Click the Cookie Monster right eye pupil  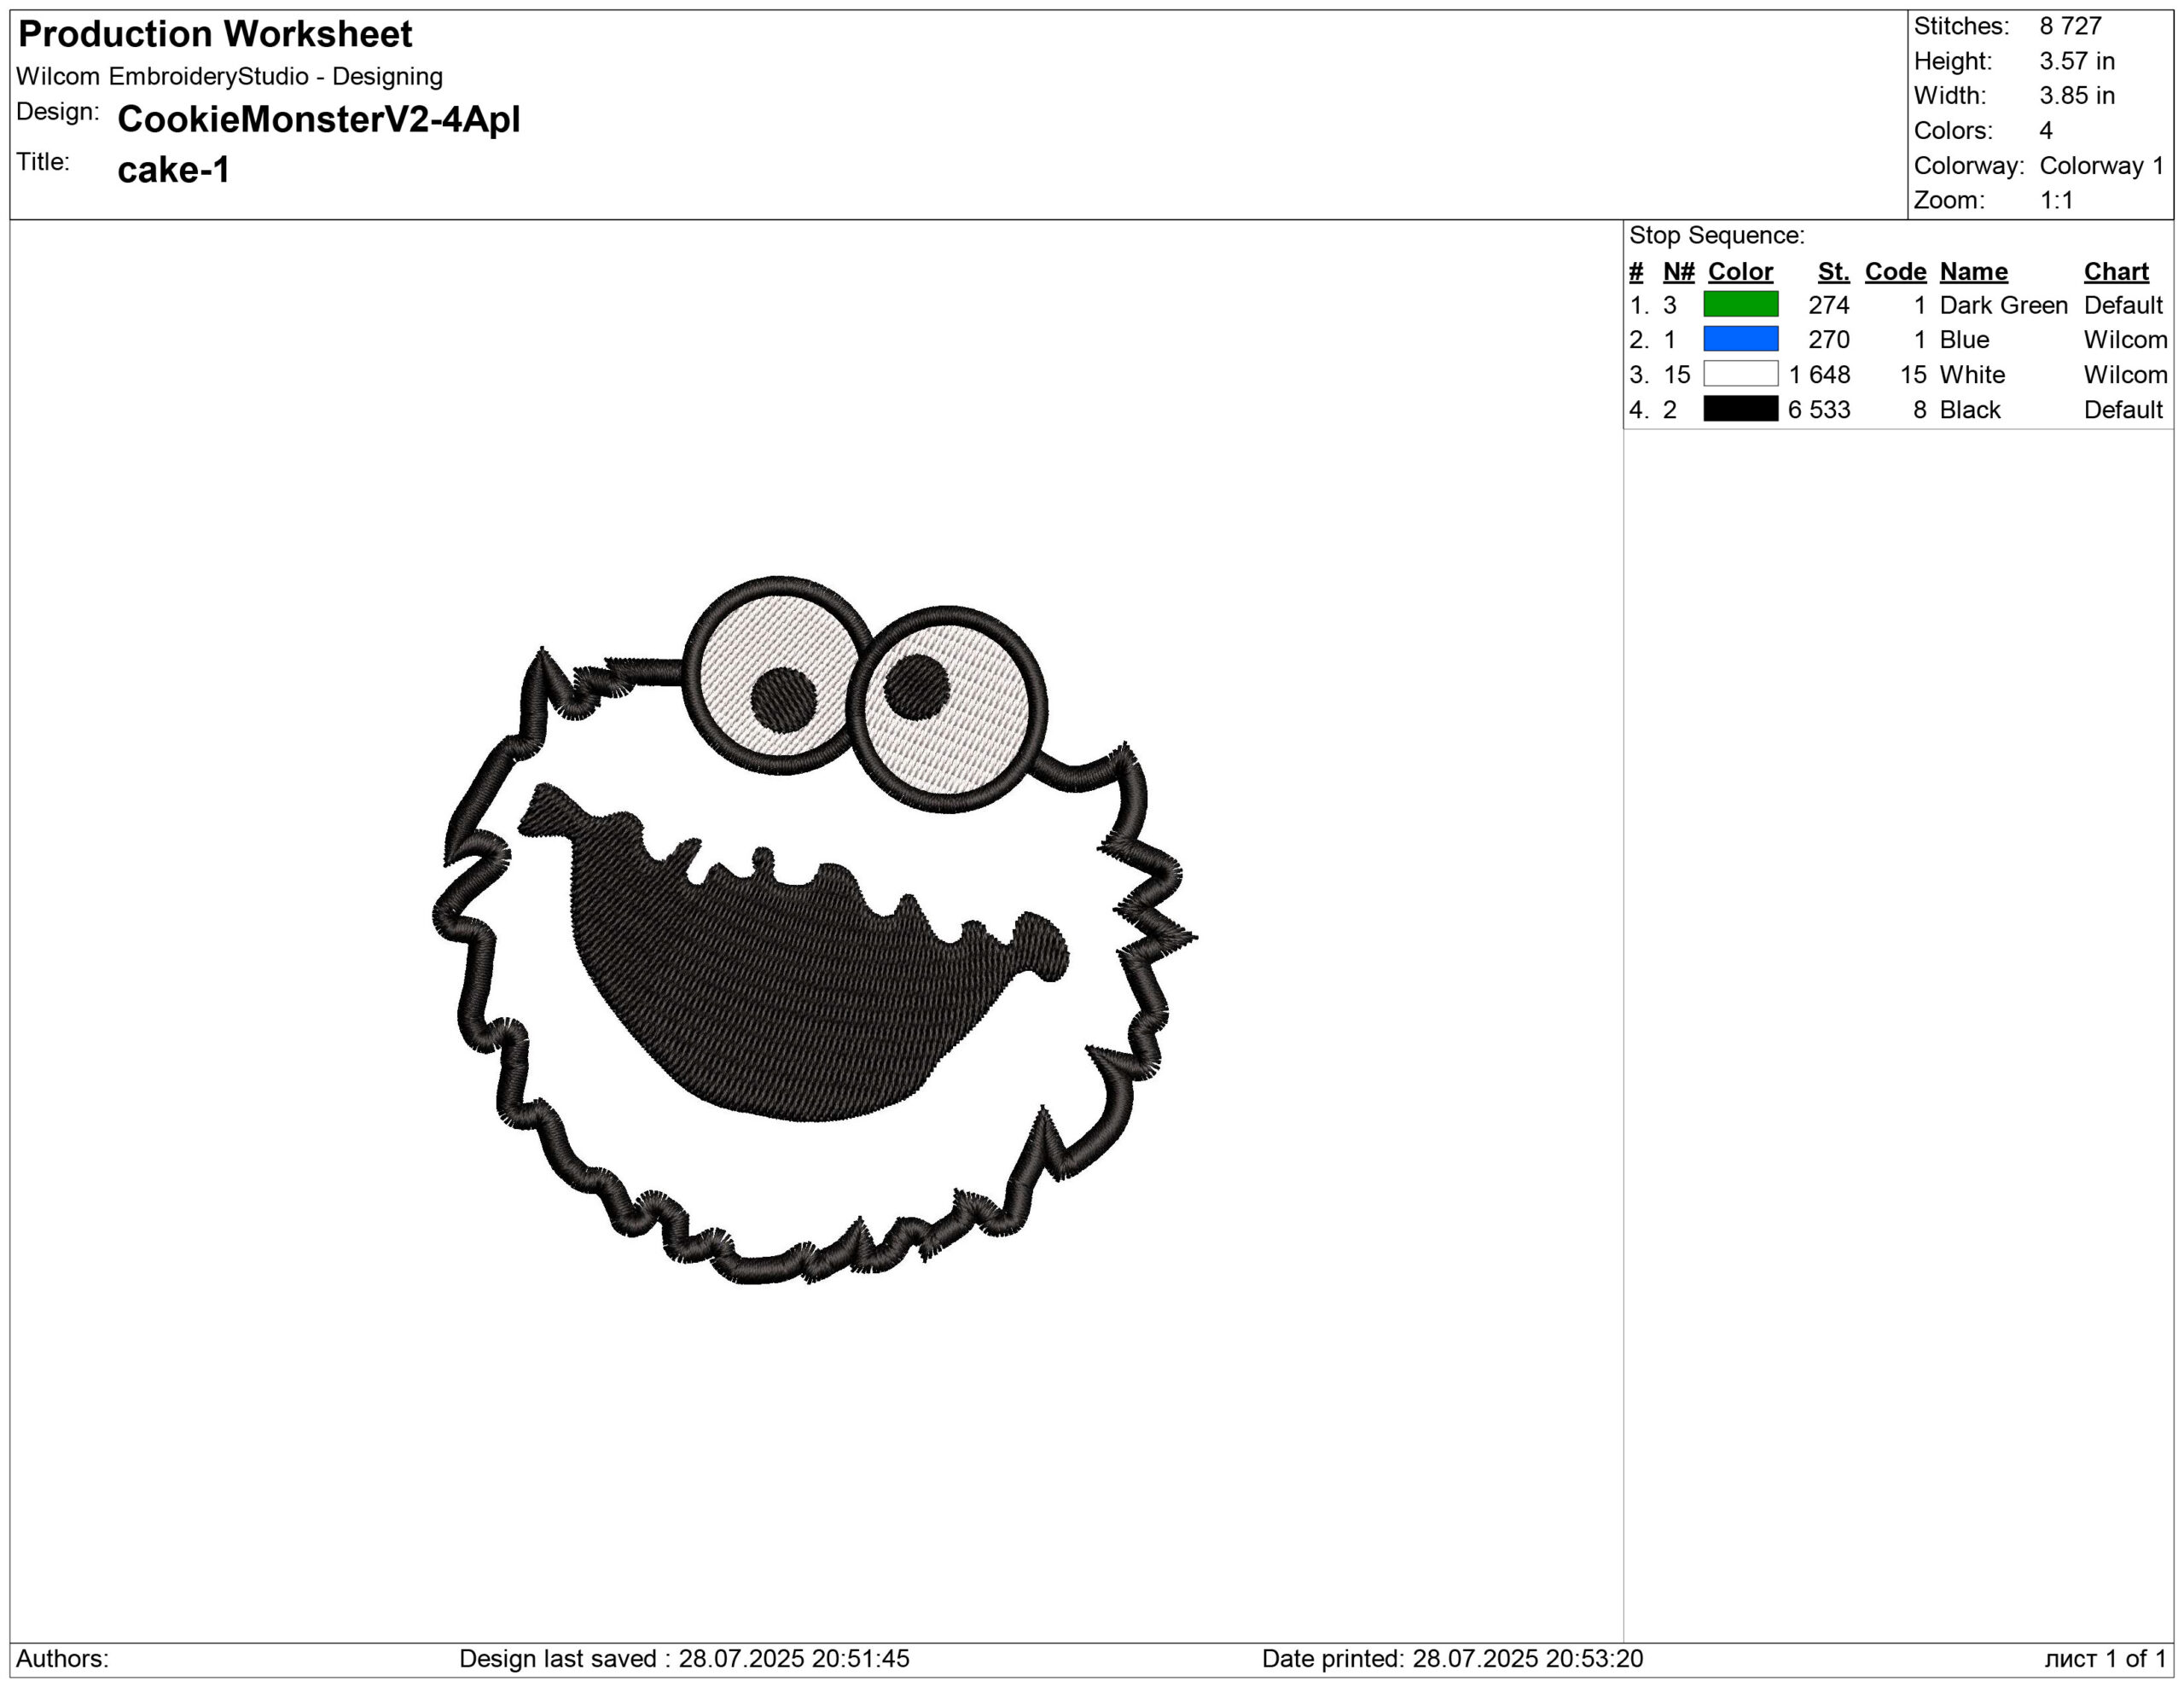(x=916, y=687)
